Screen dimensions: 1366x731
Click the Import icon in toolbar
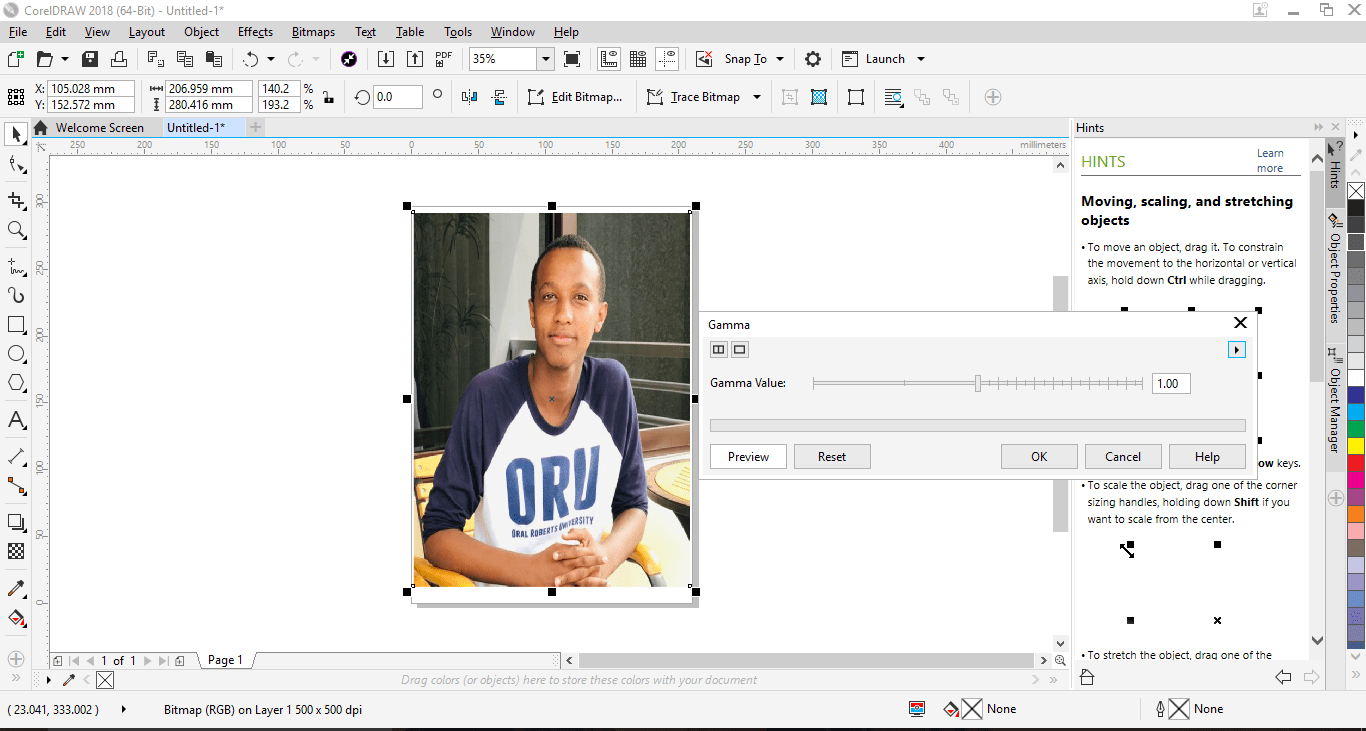click(386, 59)
